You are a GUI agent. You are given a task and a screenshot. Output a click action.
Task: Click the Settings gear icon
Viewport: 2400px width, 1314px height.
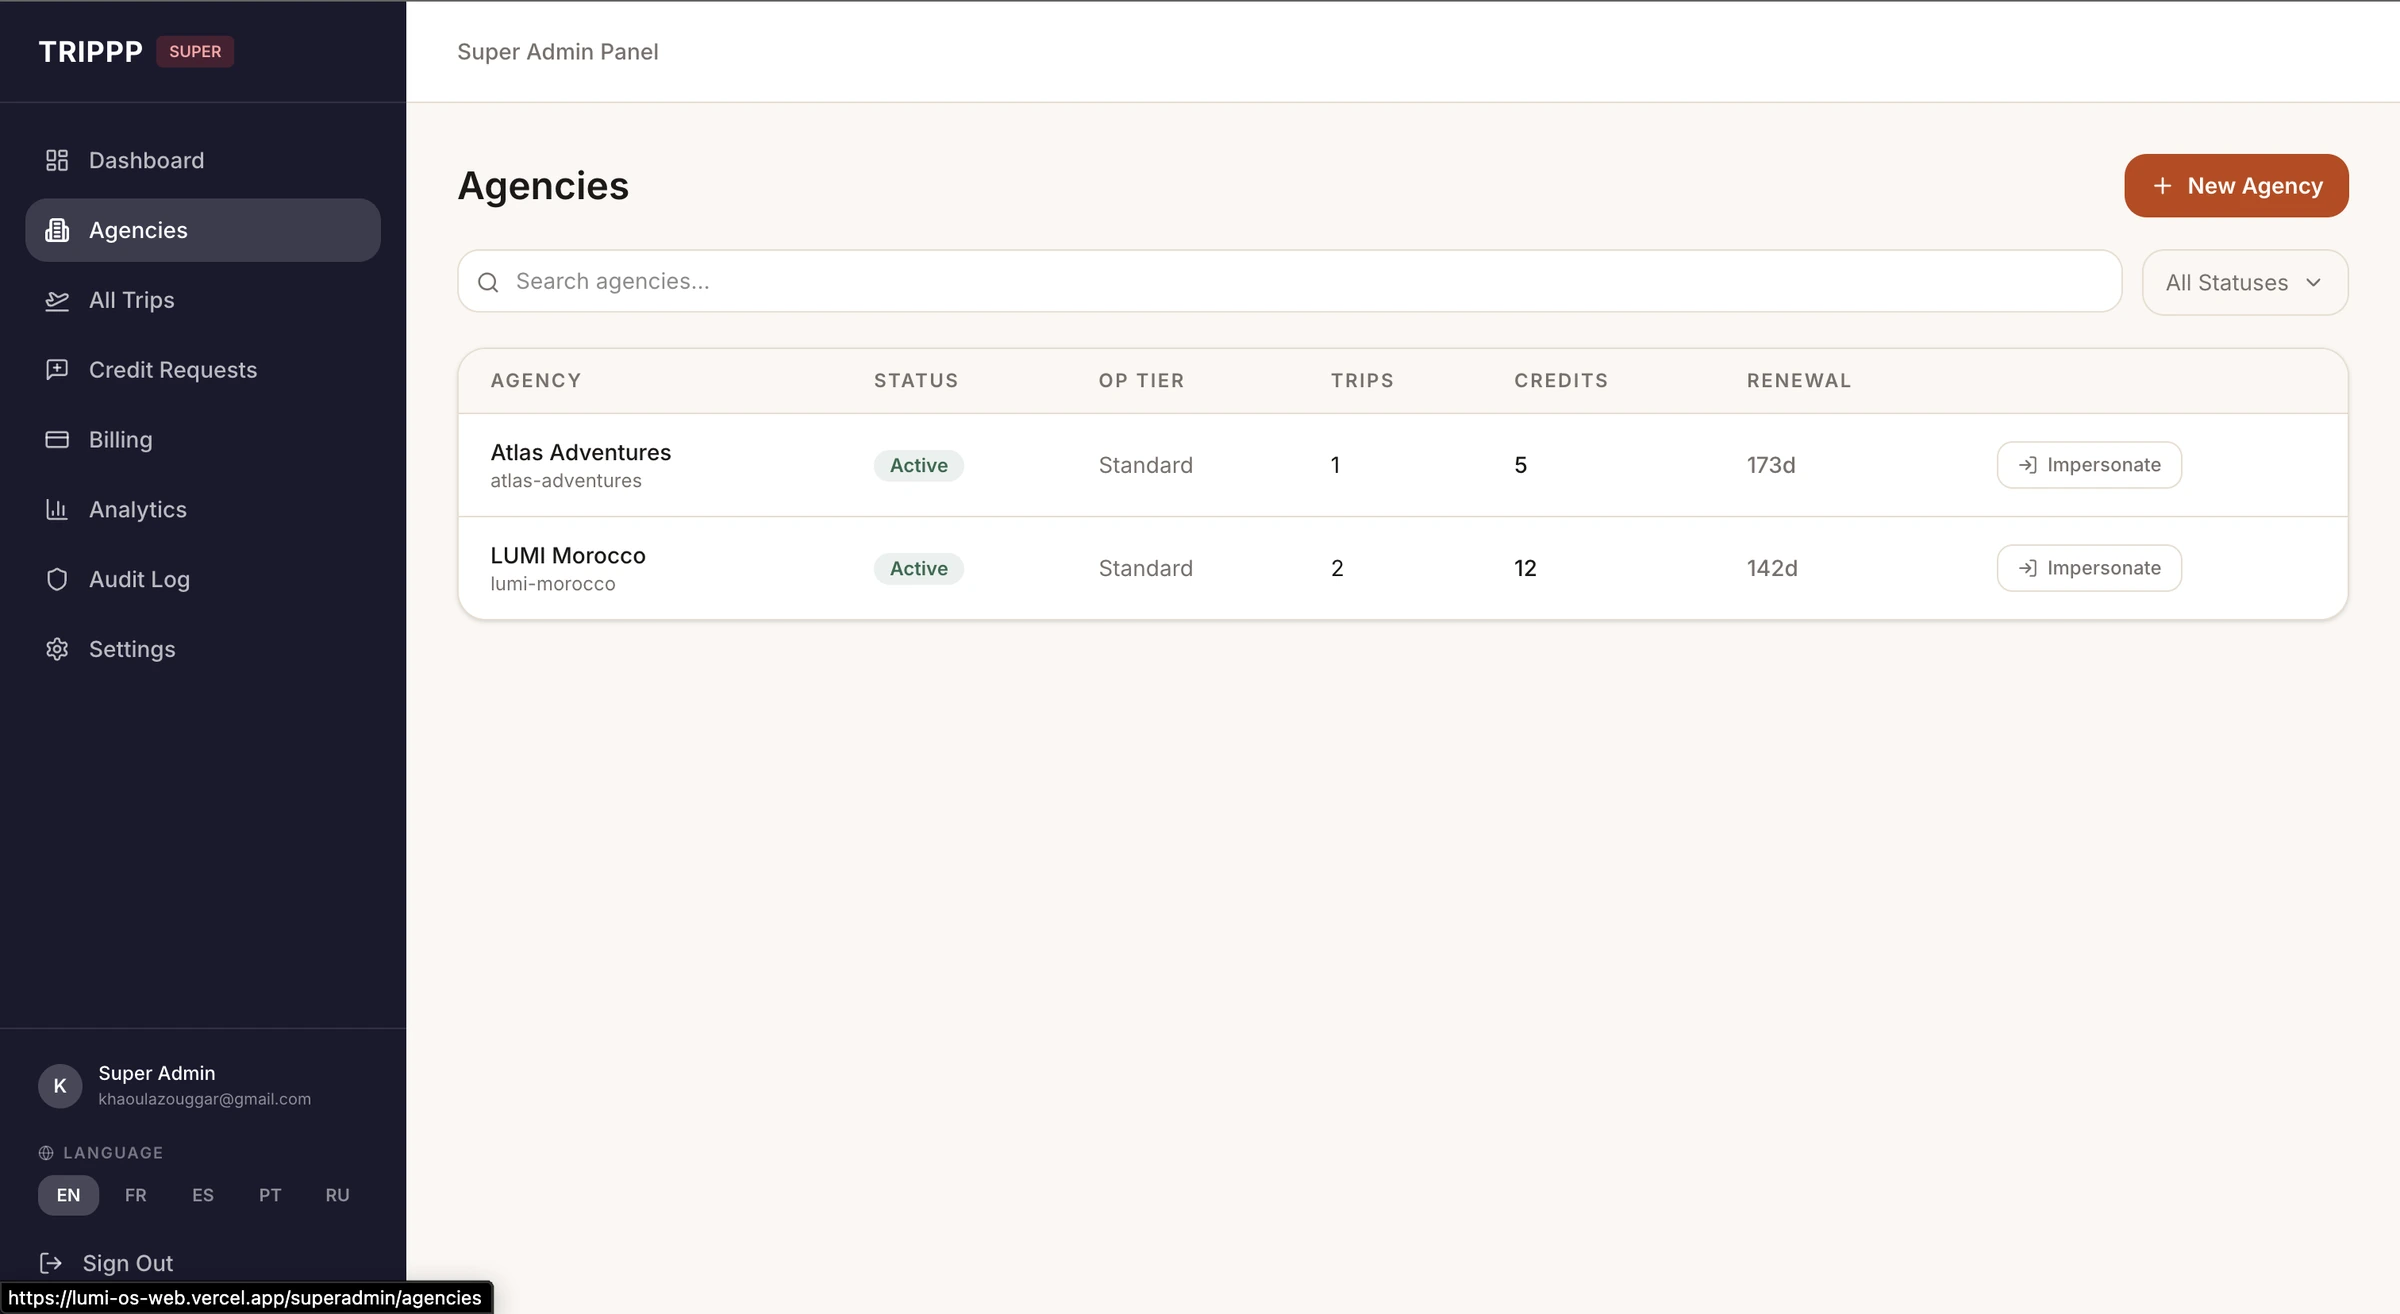57,649
